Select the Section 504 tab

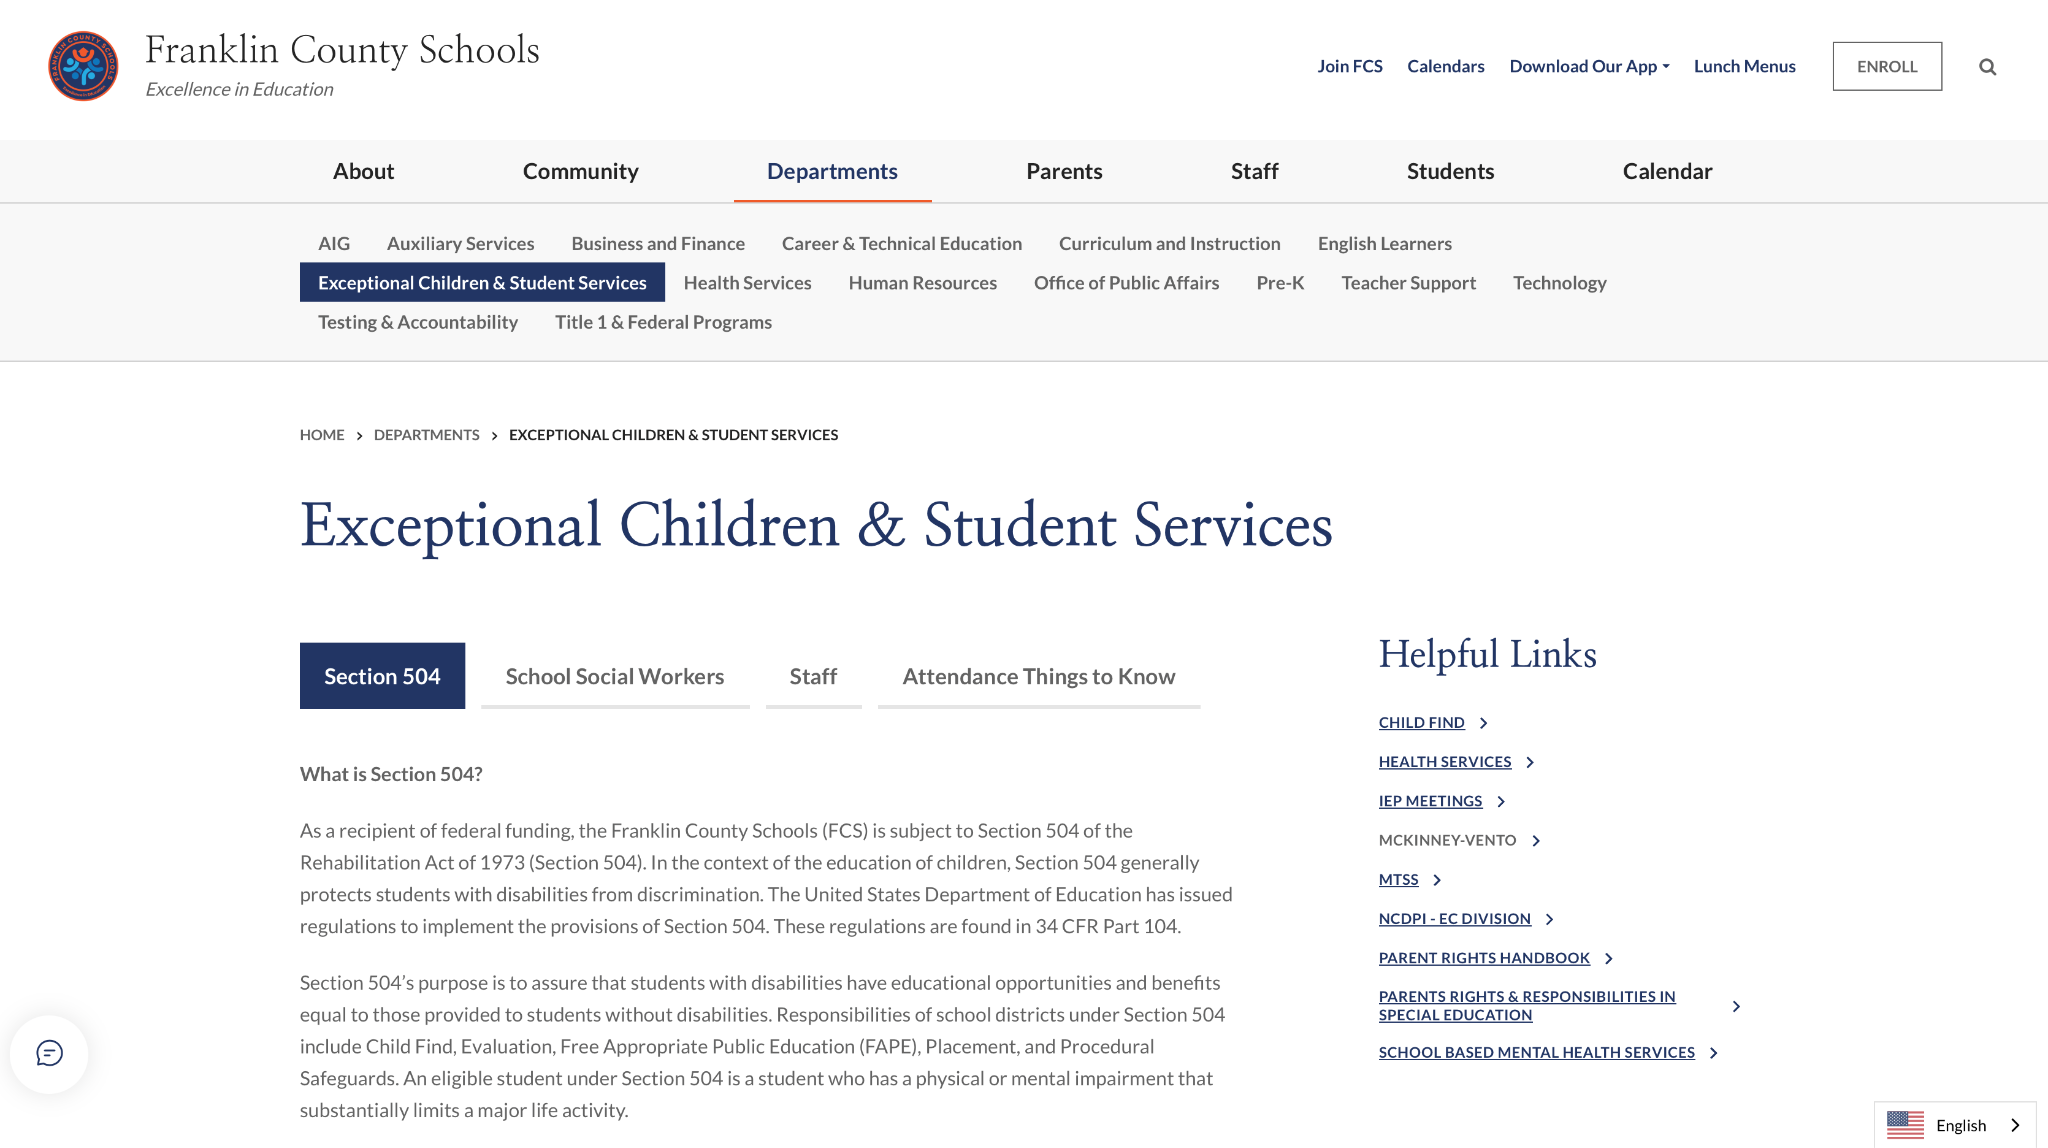coord(382,676)
